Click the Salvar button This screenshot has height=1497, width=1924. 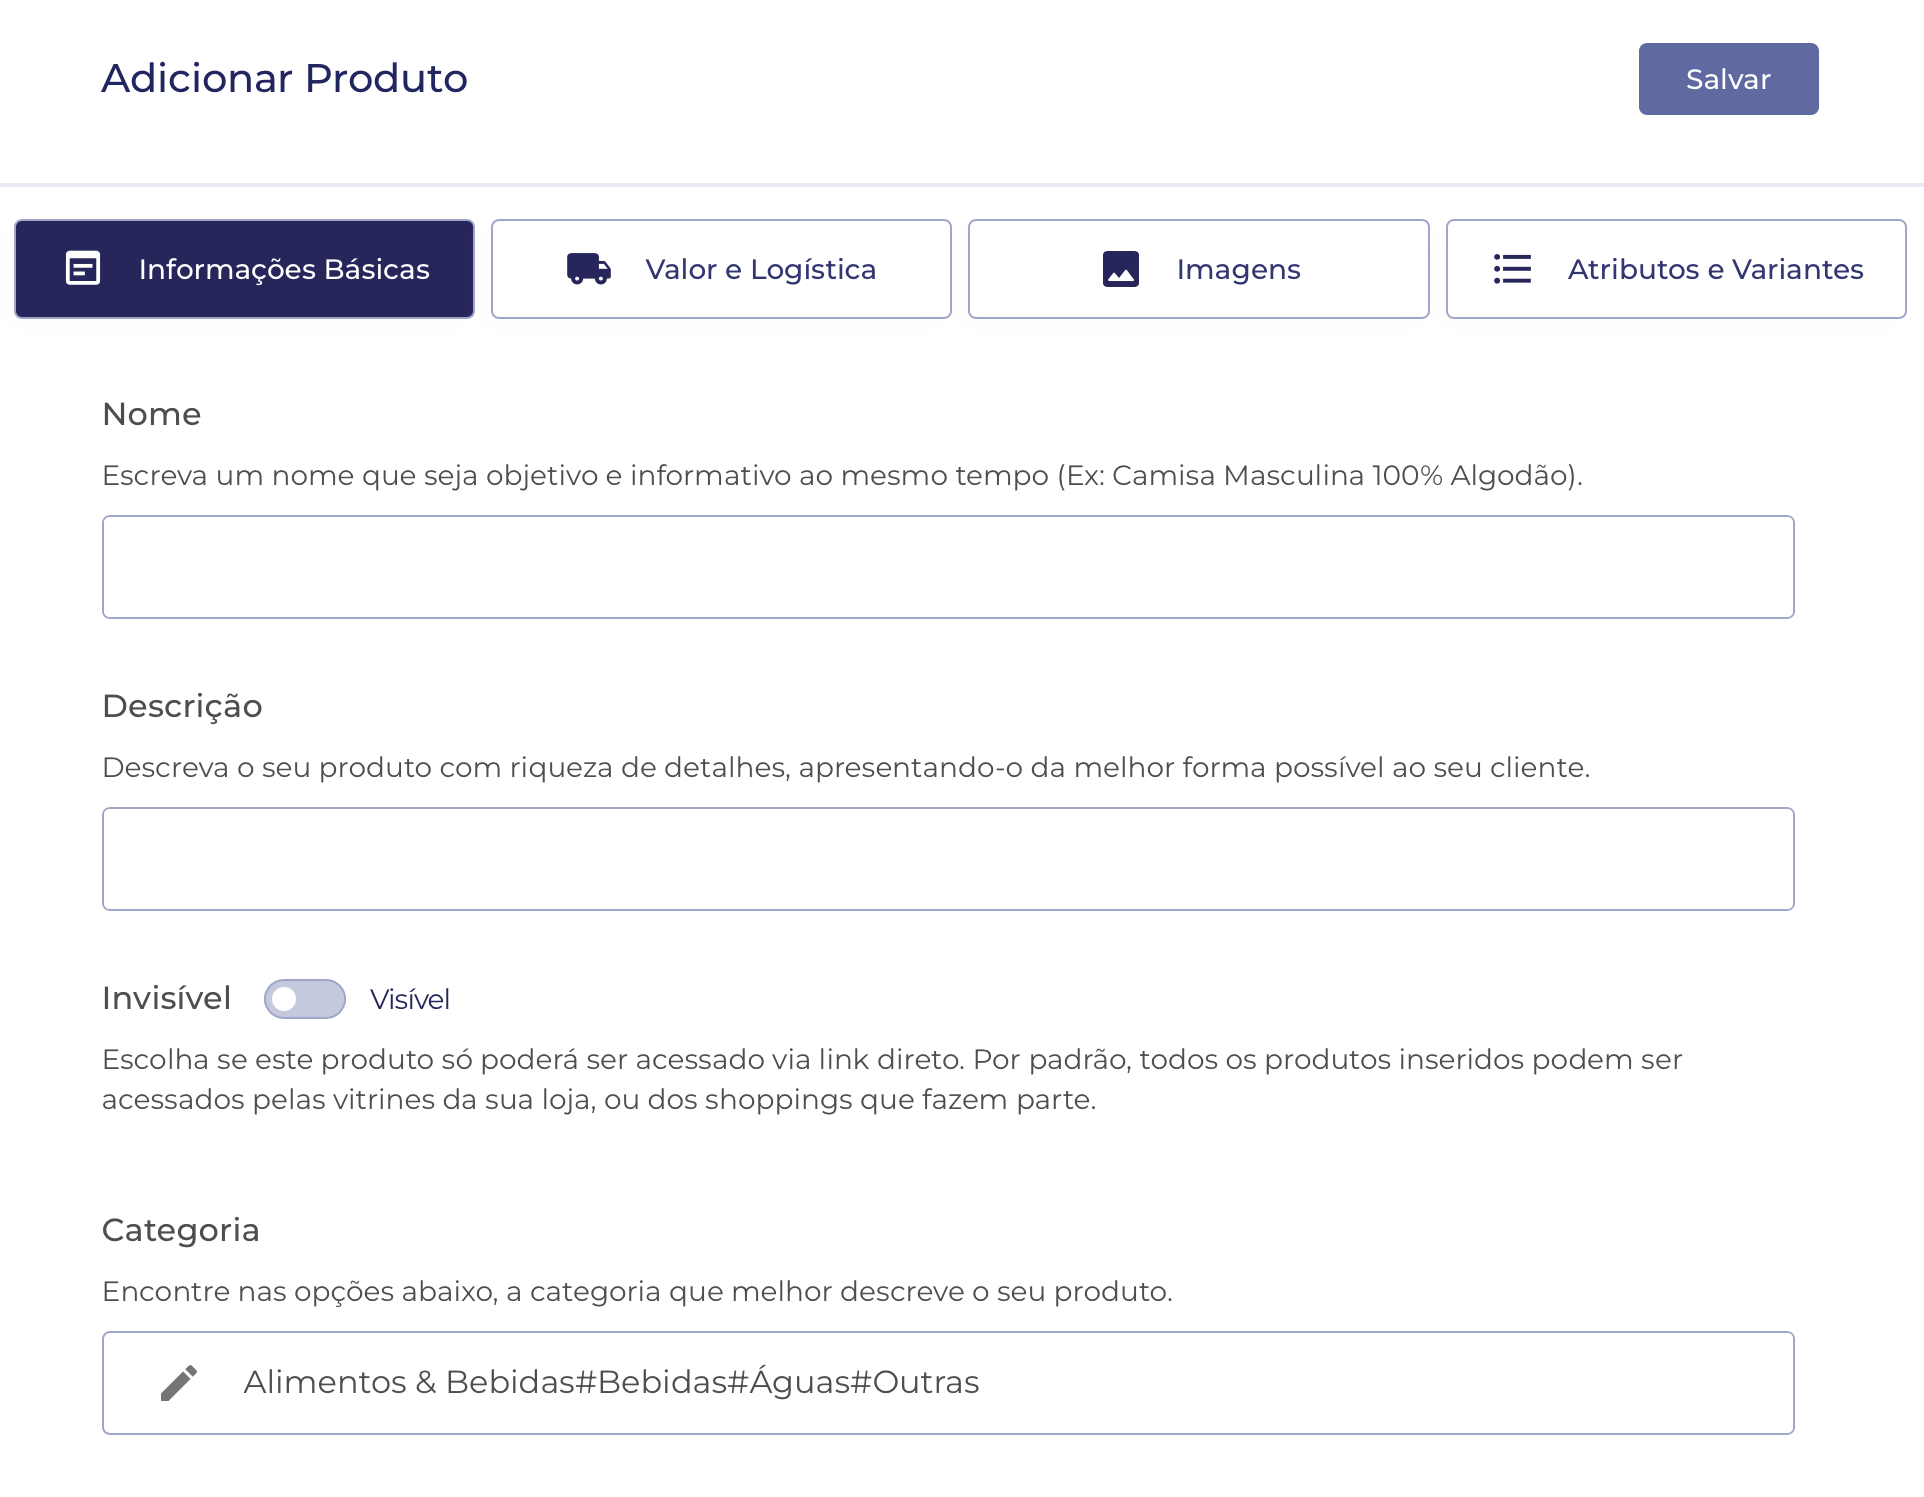pyautogui.click(x=1728, y=79)
